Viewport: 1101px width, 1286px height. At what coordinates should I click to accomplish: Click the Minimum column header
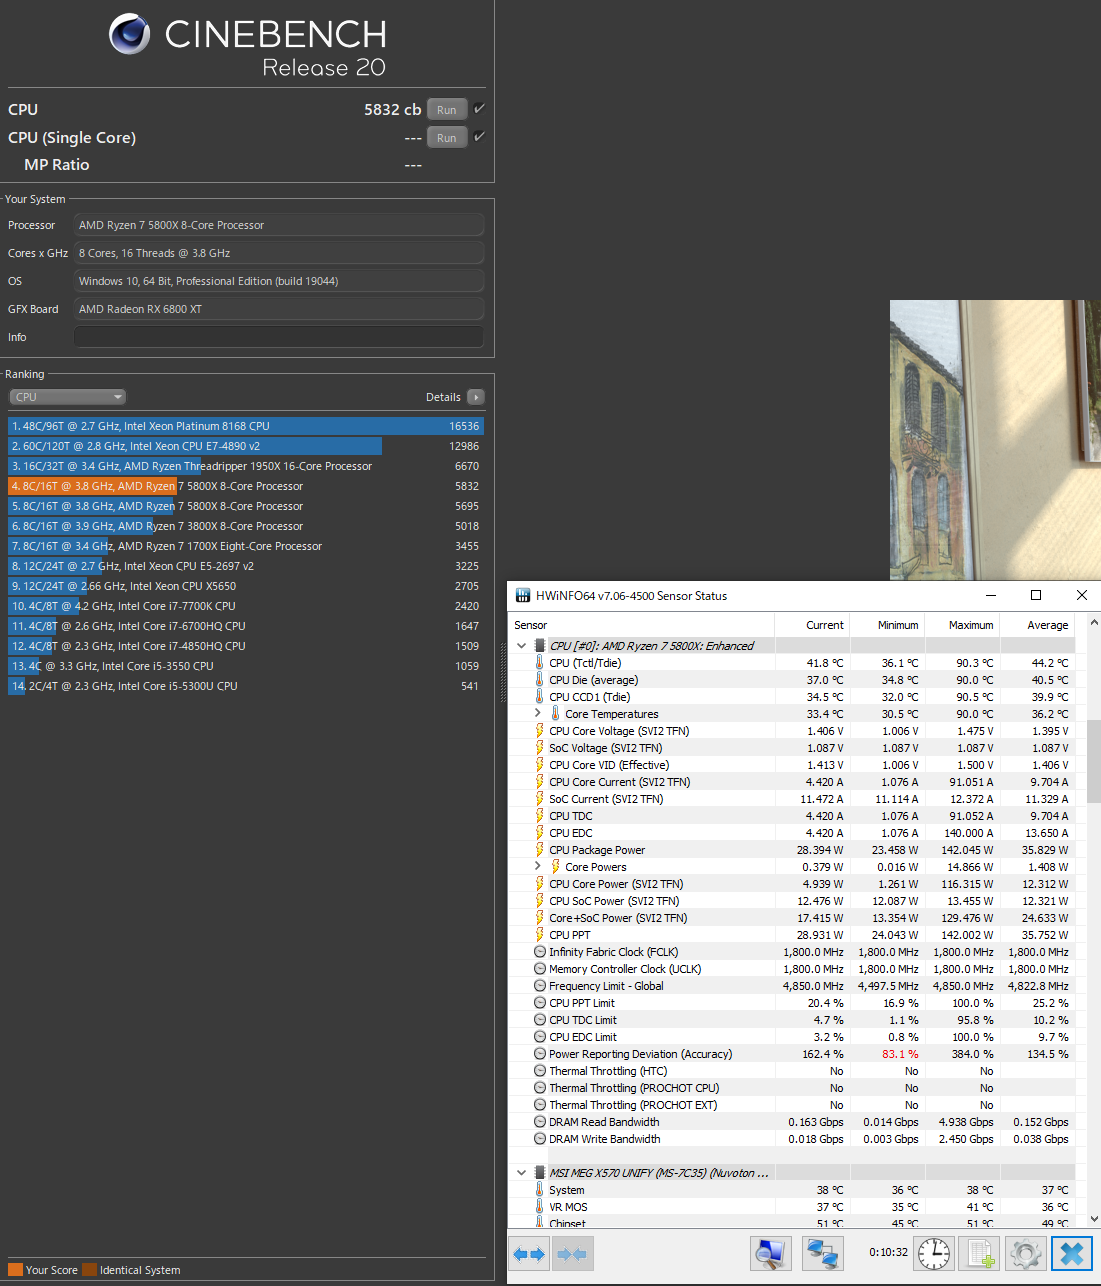[x=887, y=624]
